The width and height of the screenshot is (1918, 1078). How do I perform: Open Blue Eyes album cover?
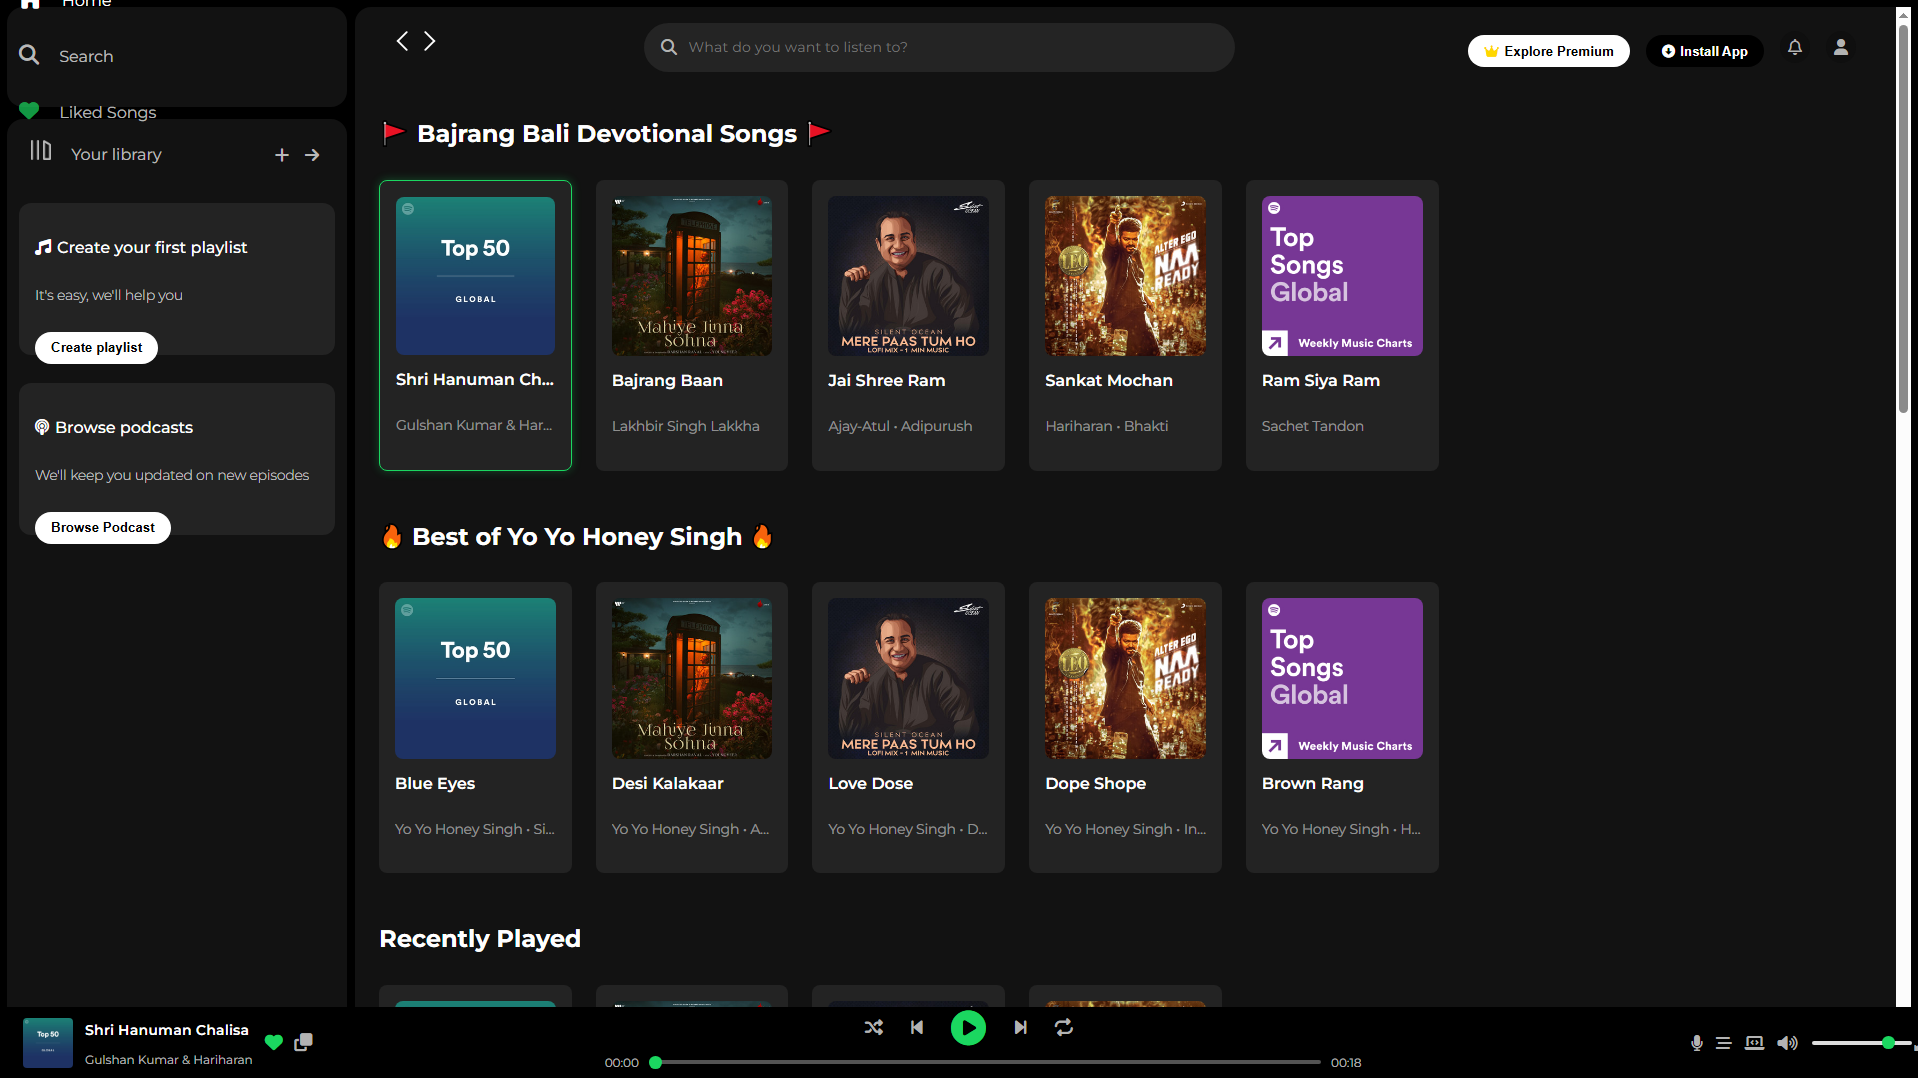(475, 678)
